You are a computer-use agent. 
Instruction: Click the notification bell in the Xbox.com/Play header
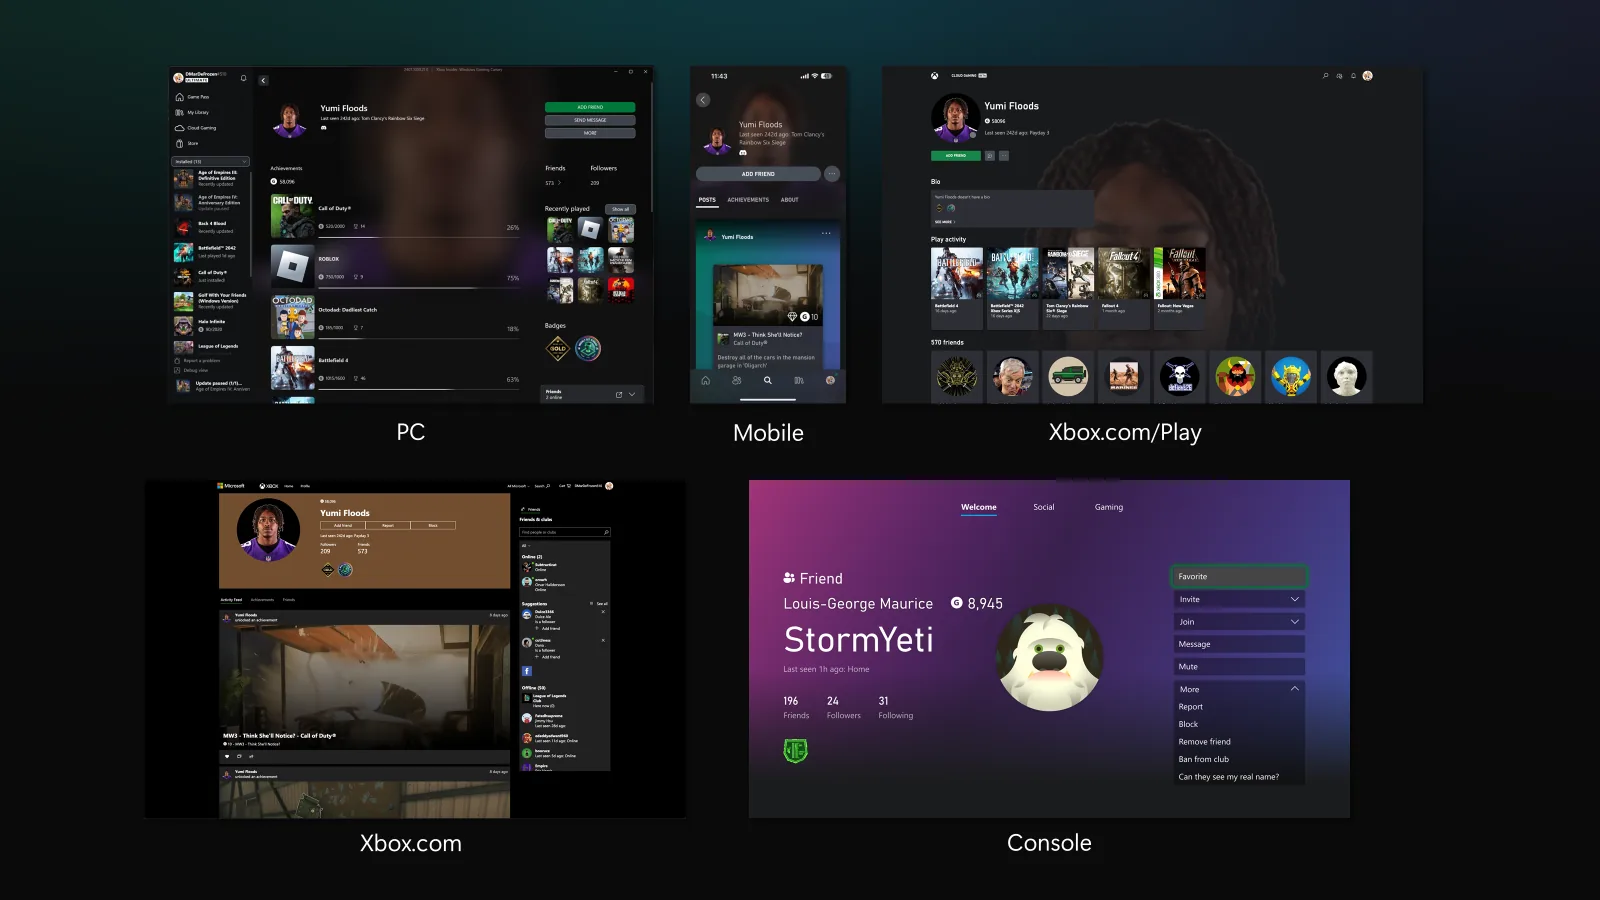click(x=1354, y=76)
